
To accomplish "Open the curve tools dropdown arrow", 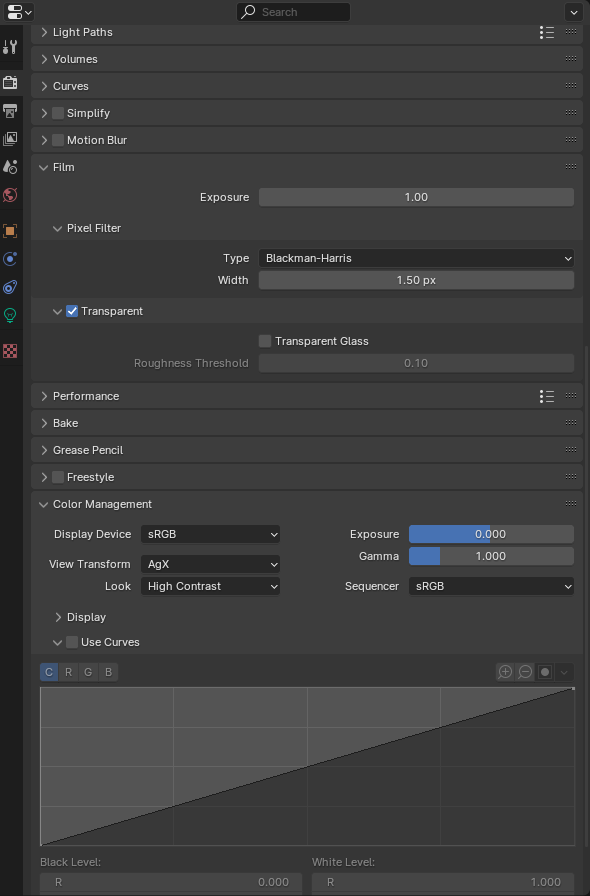I will [x=564, y=672].
